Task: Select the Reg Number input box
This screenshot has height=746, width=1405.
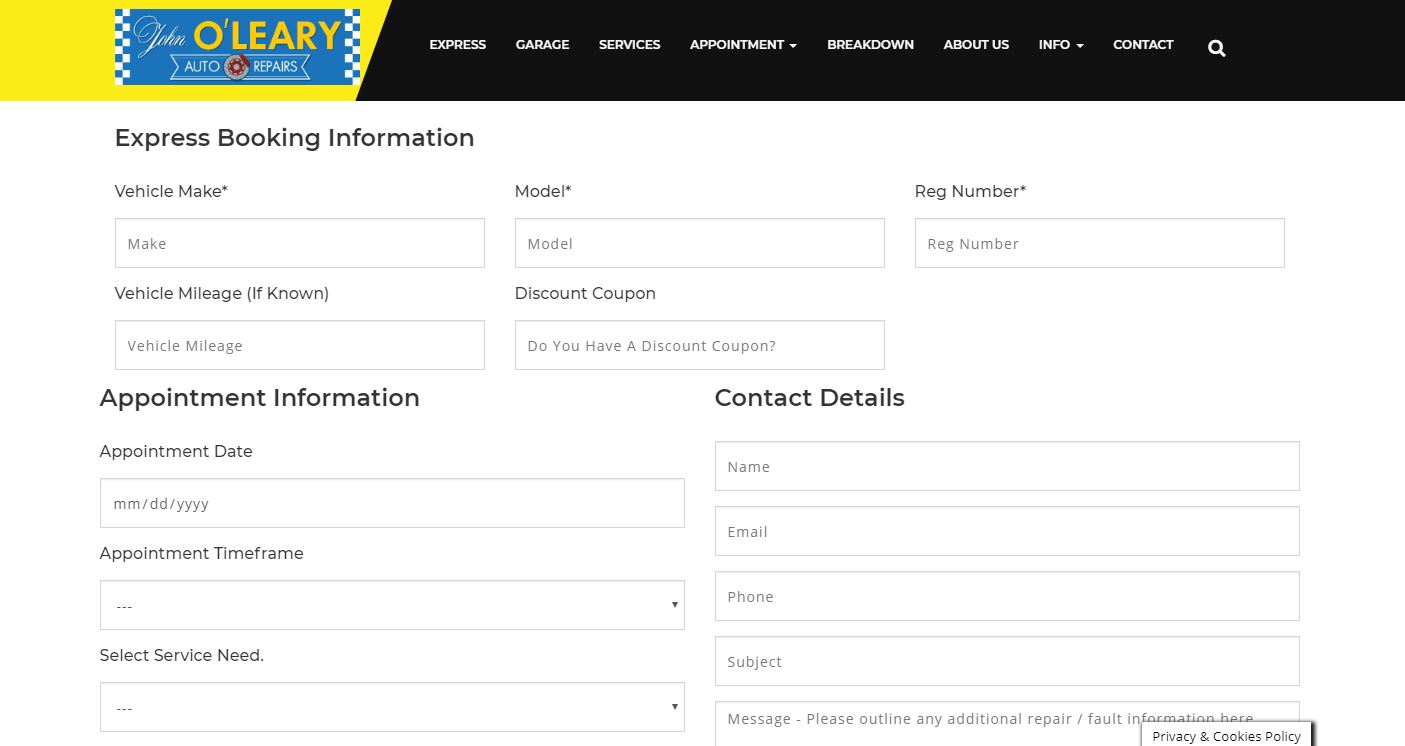Action: [1099, 243]
